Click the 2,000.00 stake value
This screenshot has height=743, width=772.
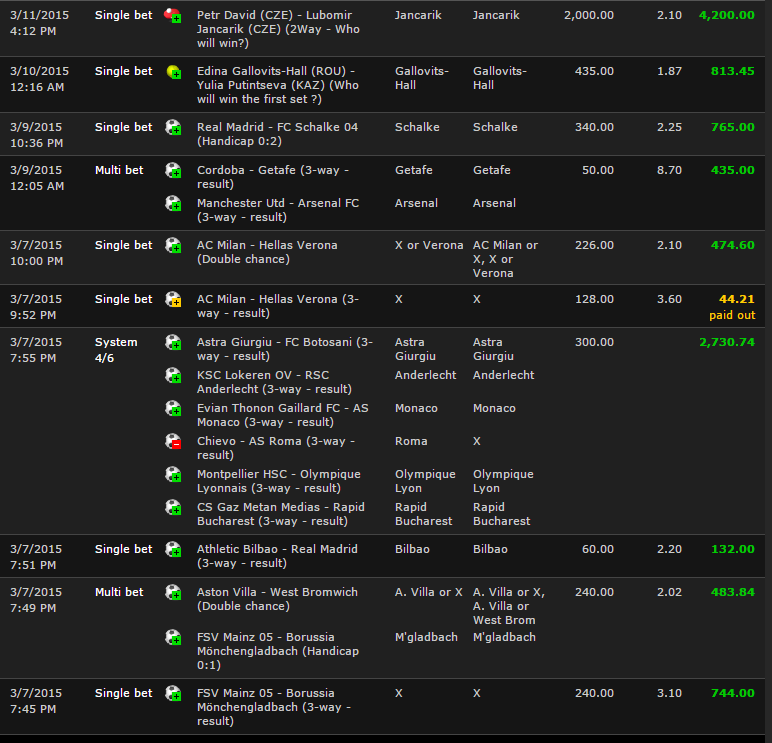(x=589, y=15)
